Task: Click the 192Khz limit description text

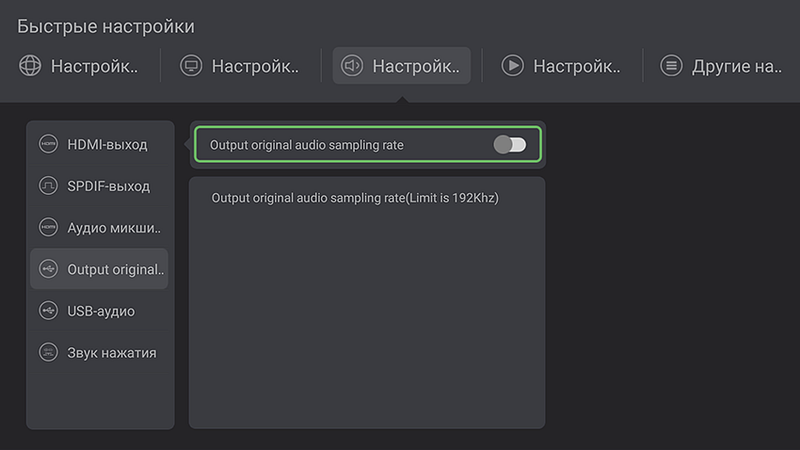Action: click(355, 198)
